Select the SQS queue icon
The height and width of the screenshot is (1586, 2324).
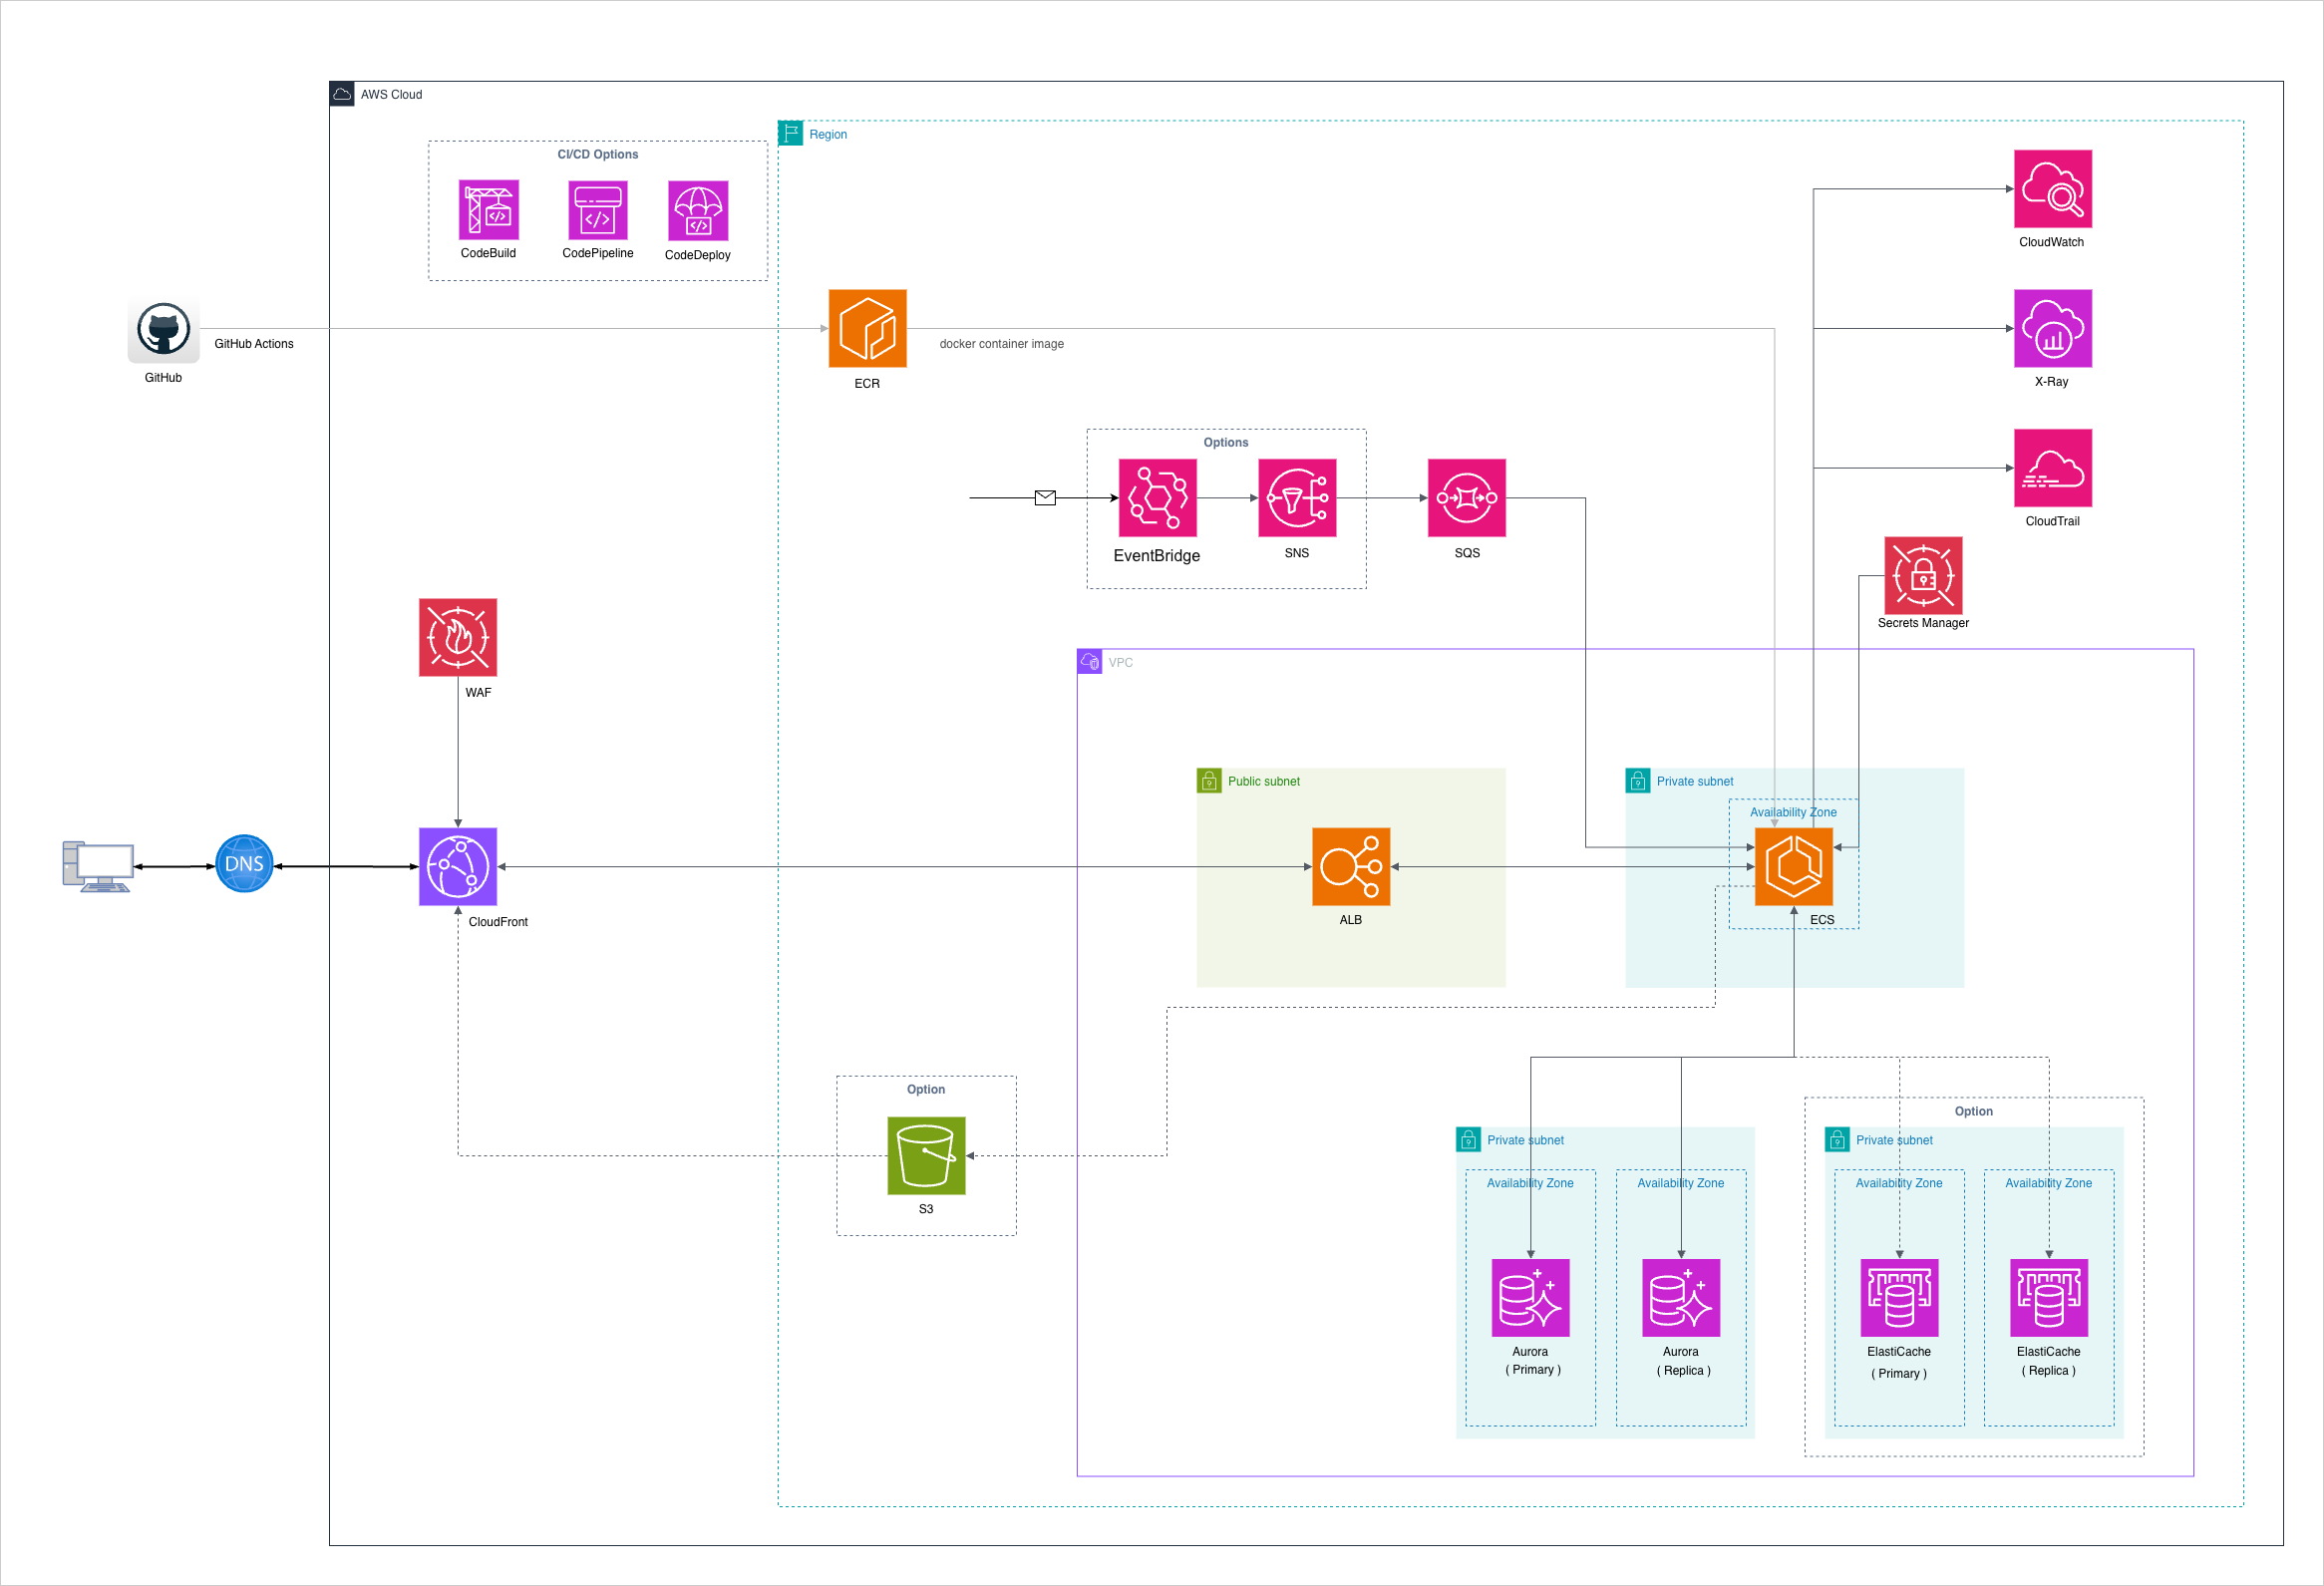1466,497
